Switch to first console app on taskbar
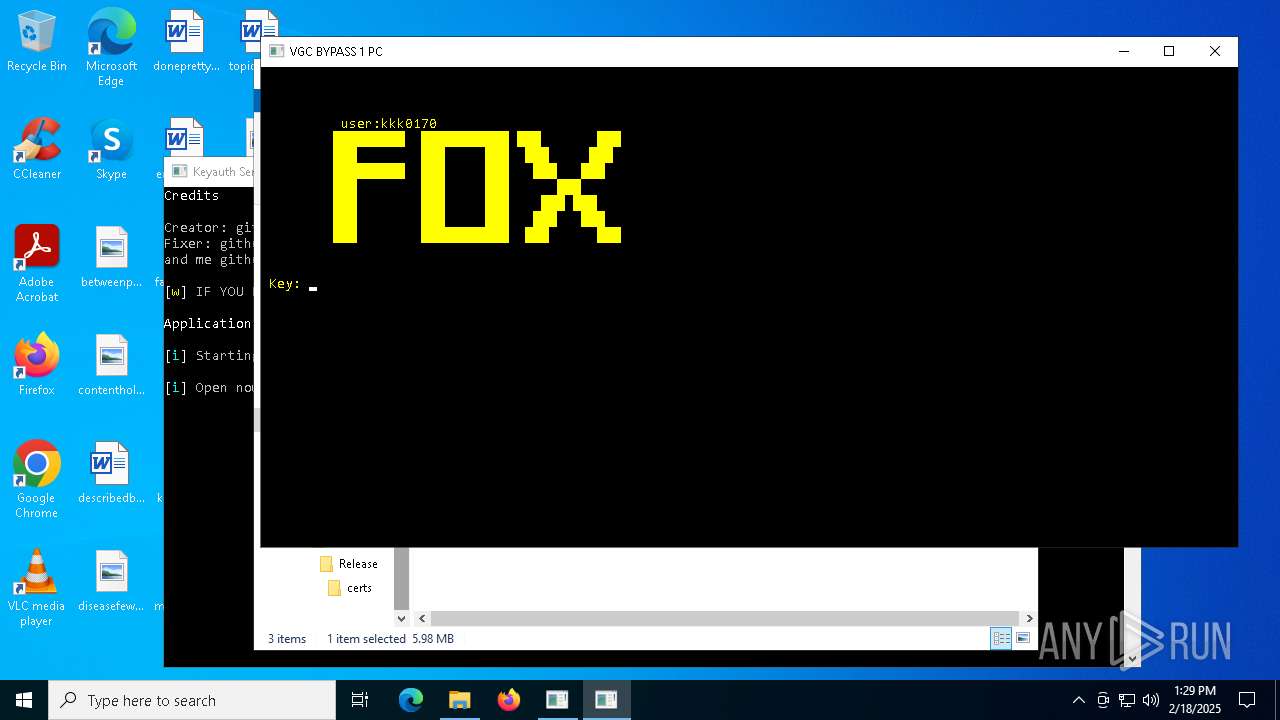The width and height of the screenshot is (1280, 720). (557, 700)
